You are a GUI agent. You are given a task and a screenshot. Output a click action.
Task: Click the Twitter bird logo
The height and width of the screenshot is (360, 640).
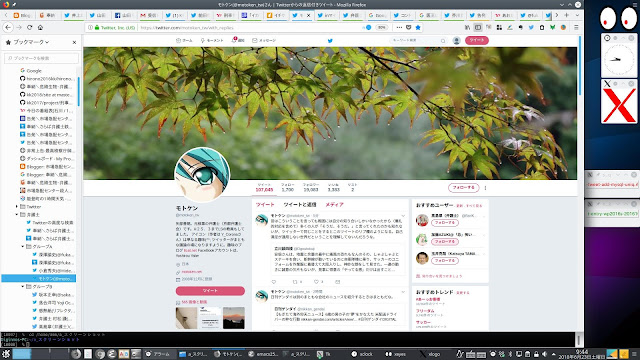pos(330,40)
